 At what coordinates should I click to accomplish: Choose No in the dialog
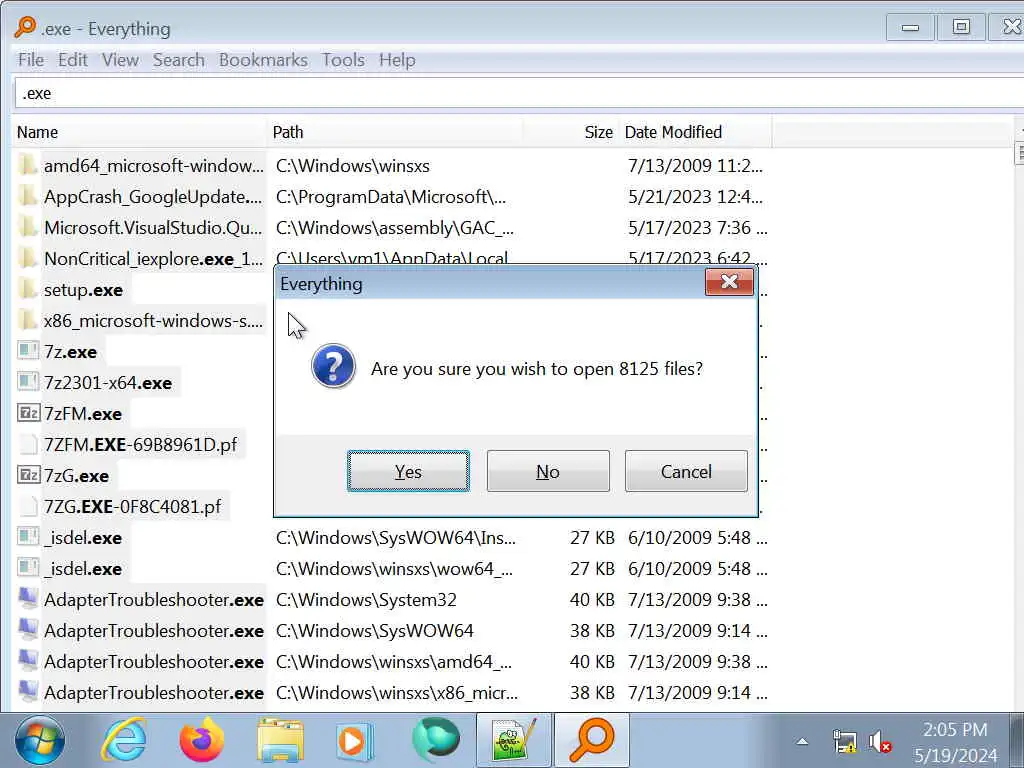click(548, 471)
